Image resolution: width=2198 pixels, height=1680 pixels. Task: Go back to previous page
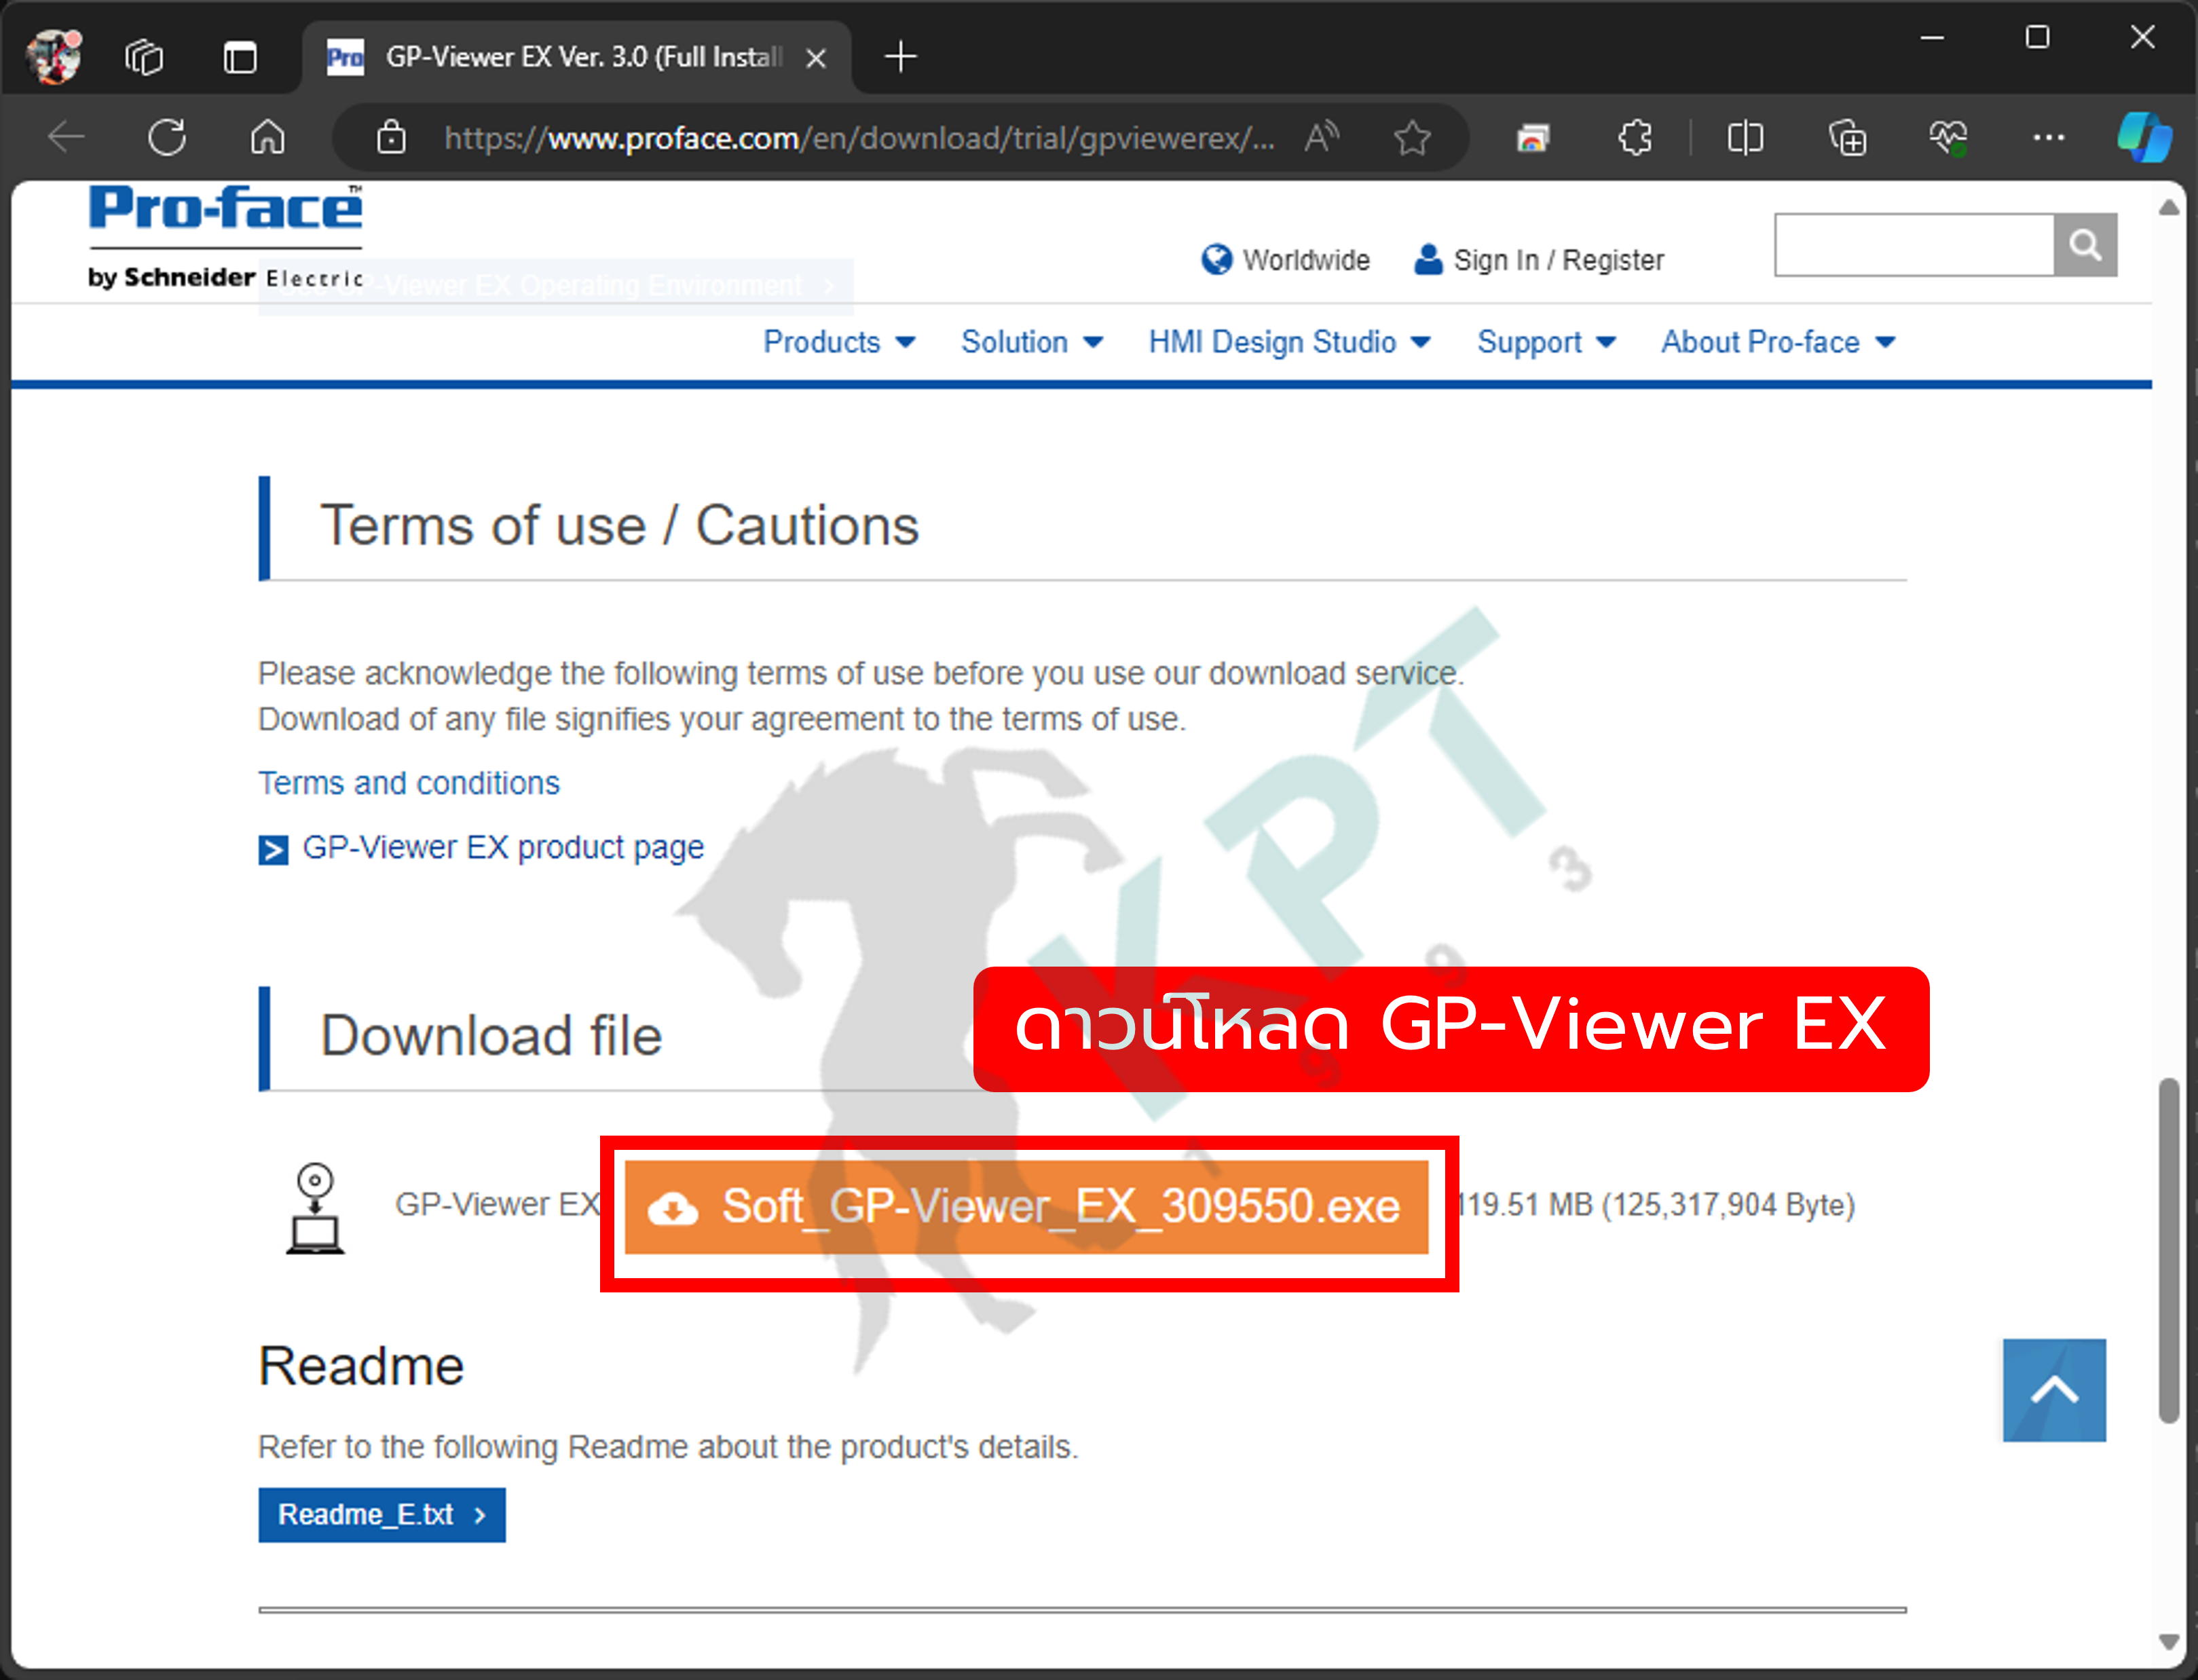point(67,137)
